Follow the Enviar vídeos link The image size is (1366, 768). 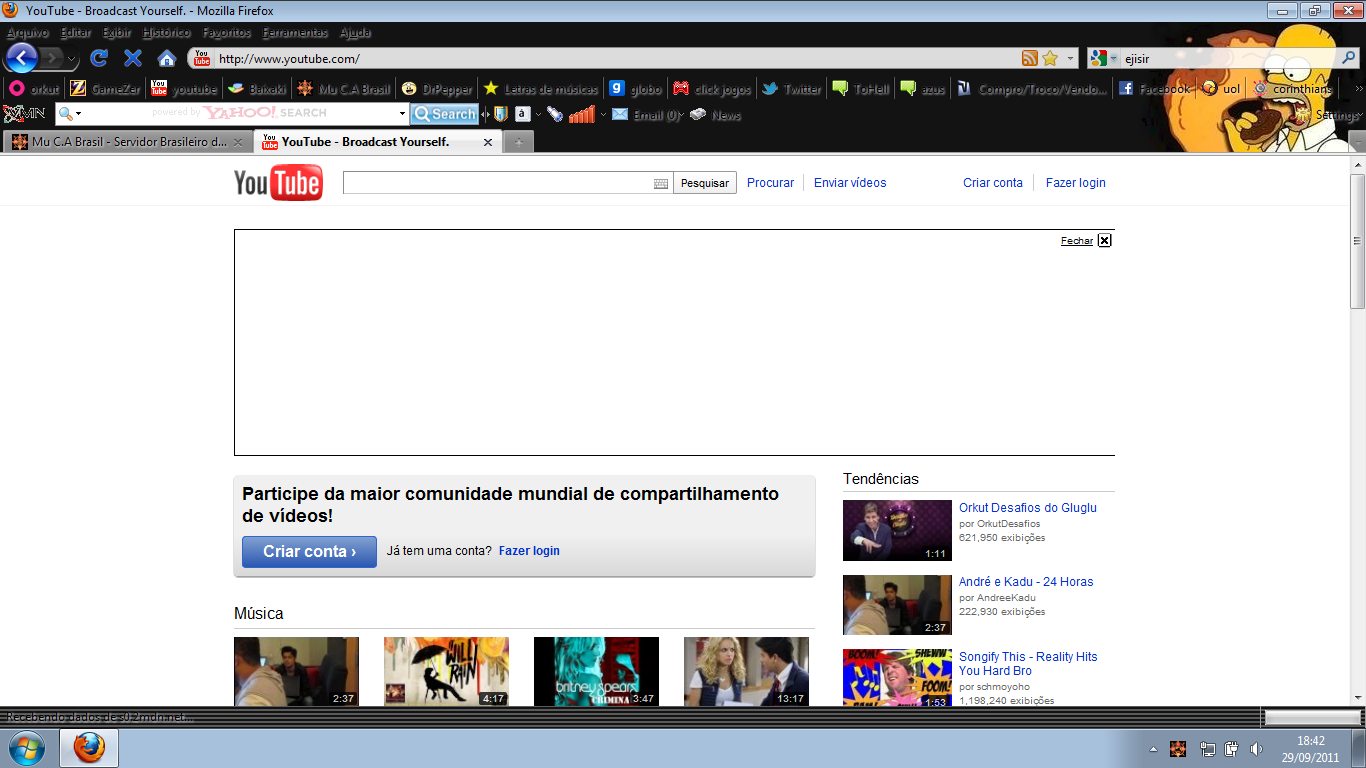tap(849, 183)
